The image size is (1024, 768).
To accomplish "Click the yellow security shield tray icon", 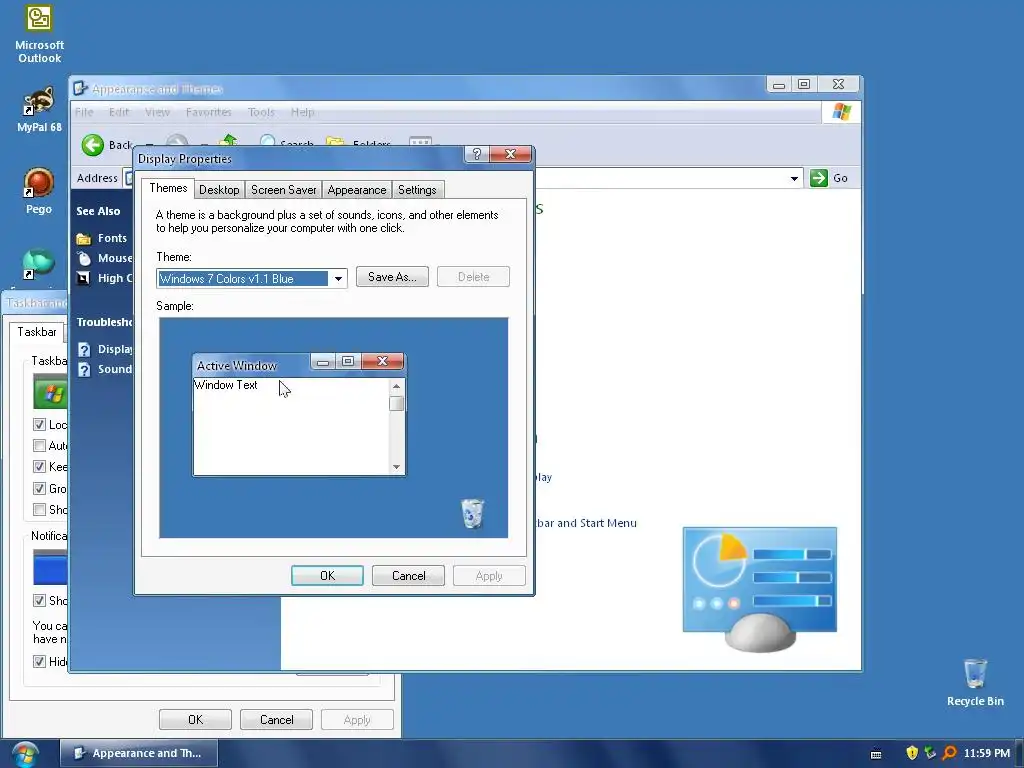I will pos(912,753).
